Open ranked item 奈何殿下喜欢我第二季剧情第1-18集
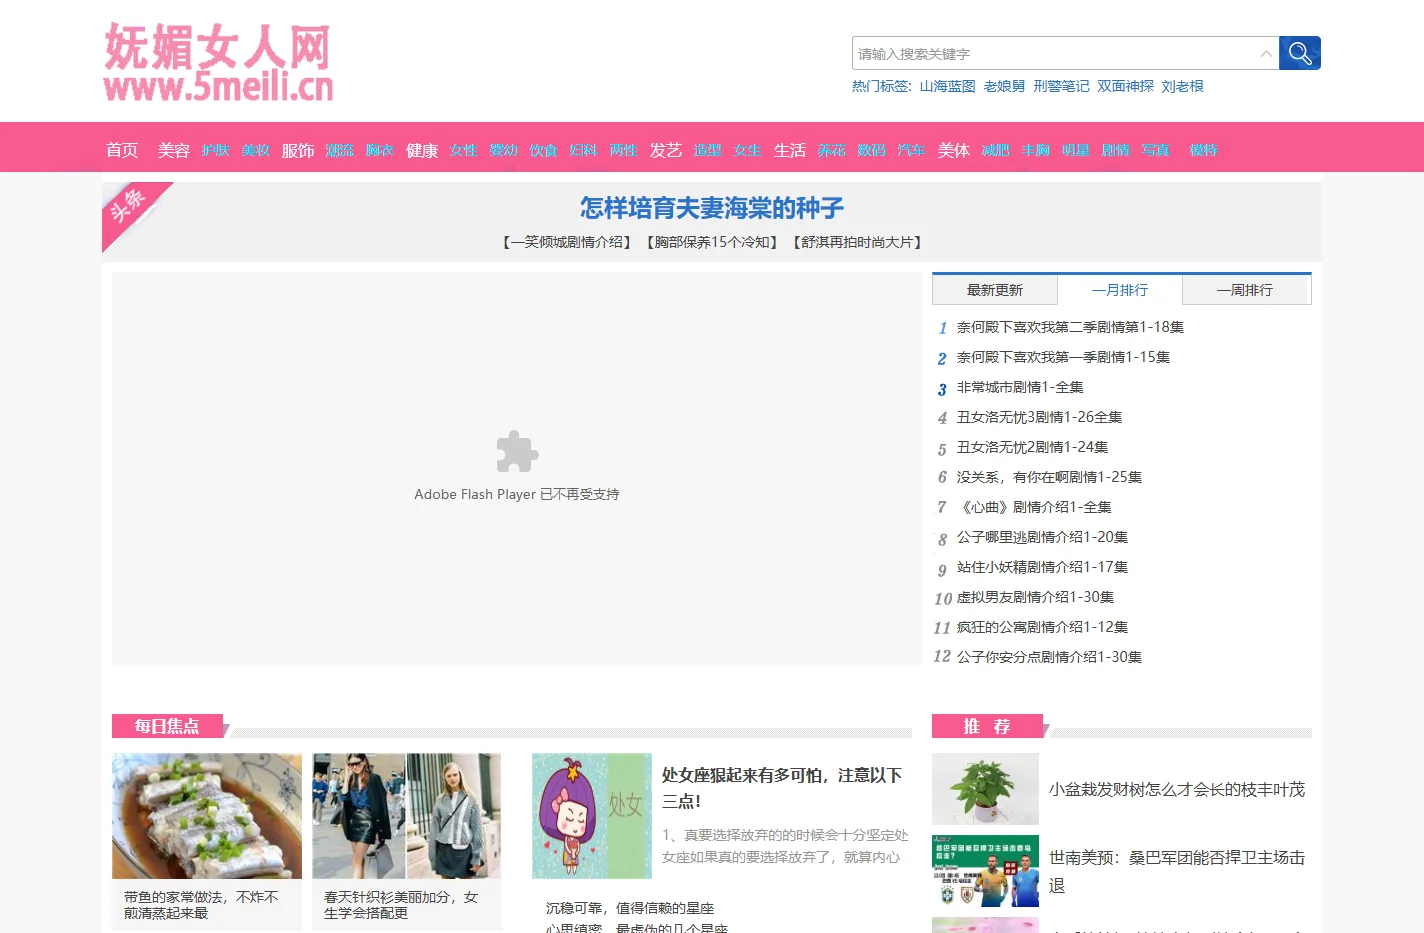The width and height of the screenshot is (1424, 933). pyautogui.click(x=1070, y=327)
